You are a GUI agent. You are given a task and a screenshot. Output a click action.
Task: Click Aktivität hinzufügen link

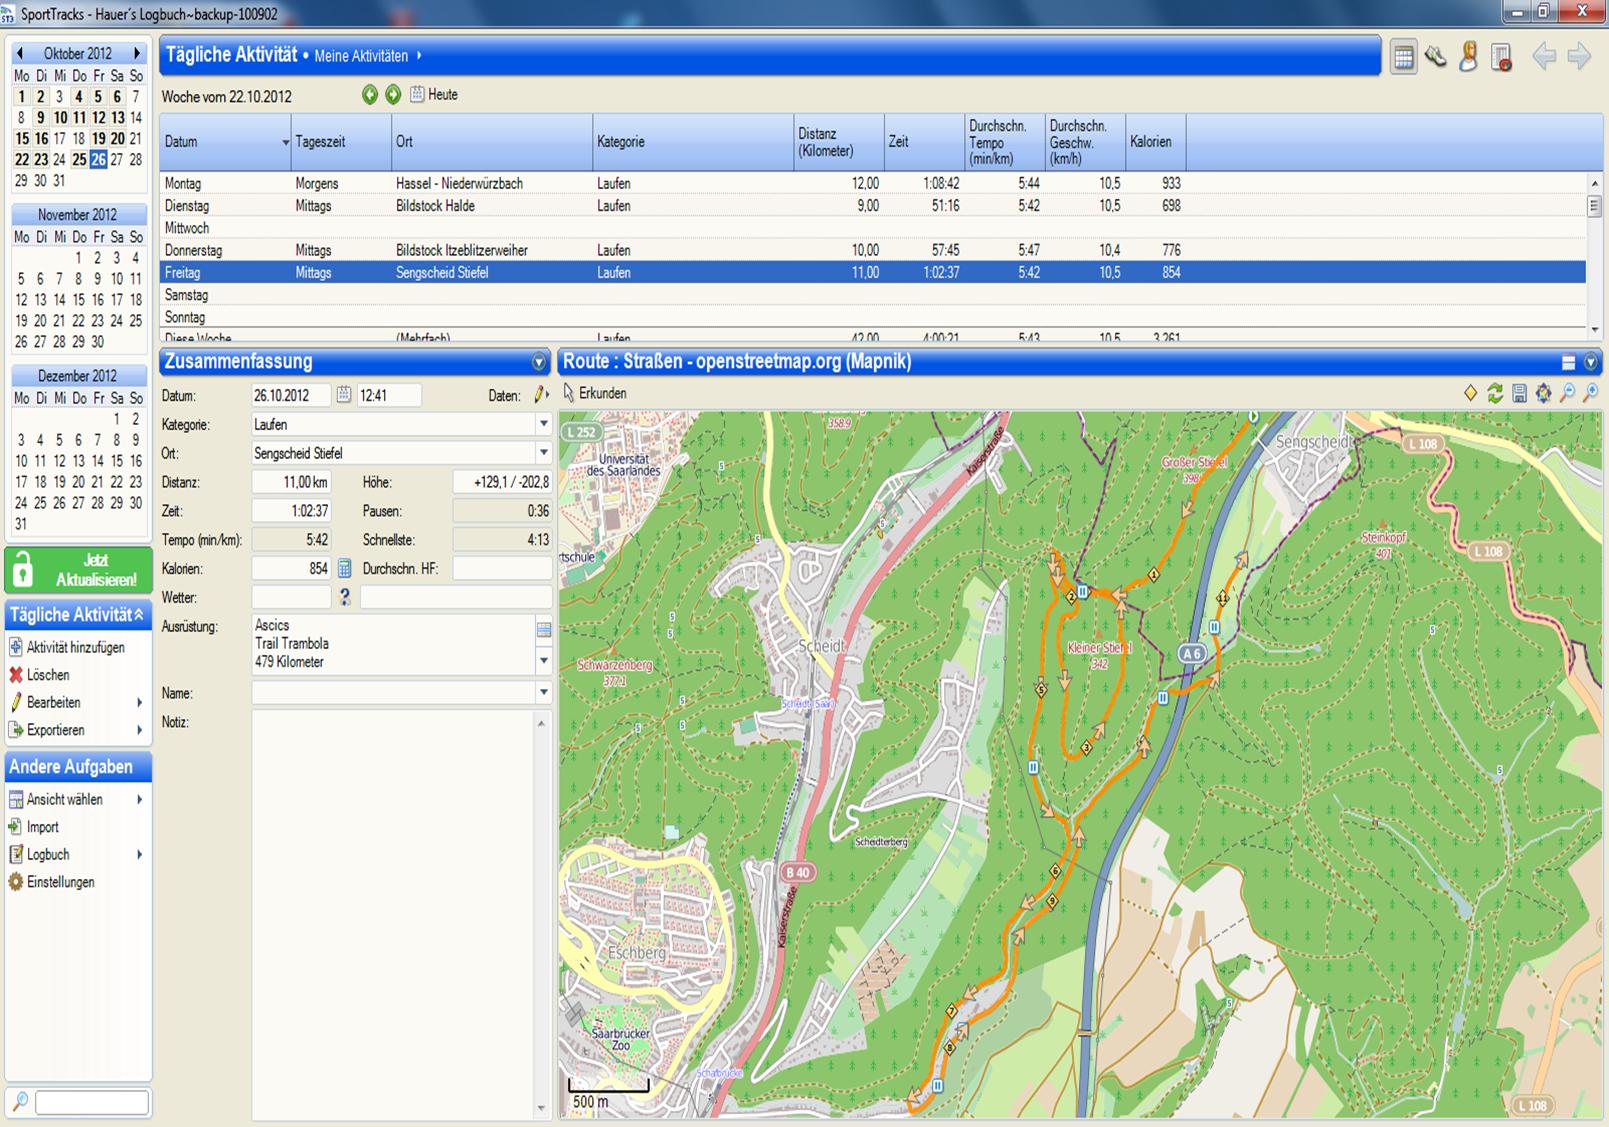click(x=75, y=647)
